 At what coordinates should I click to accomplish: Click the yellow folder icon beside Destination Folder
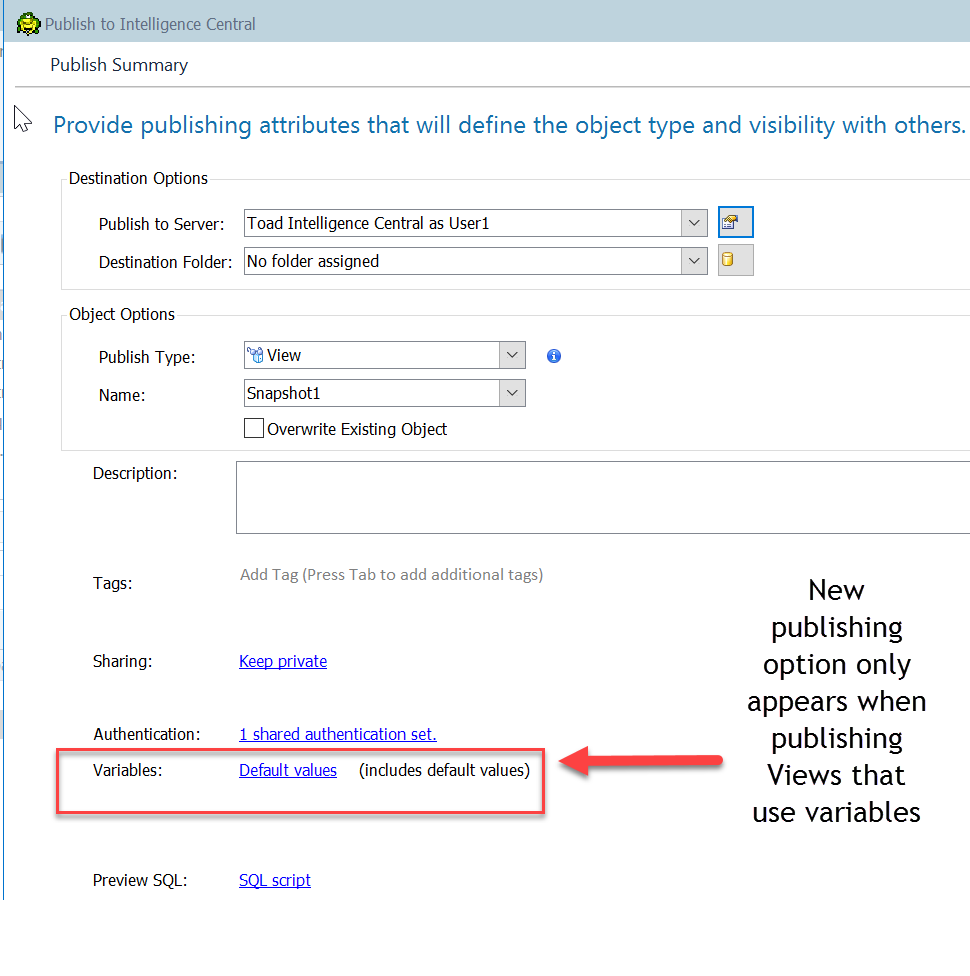735,260
